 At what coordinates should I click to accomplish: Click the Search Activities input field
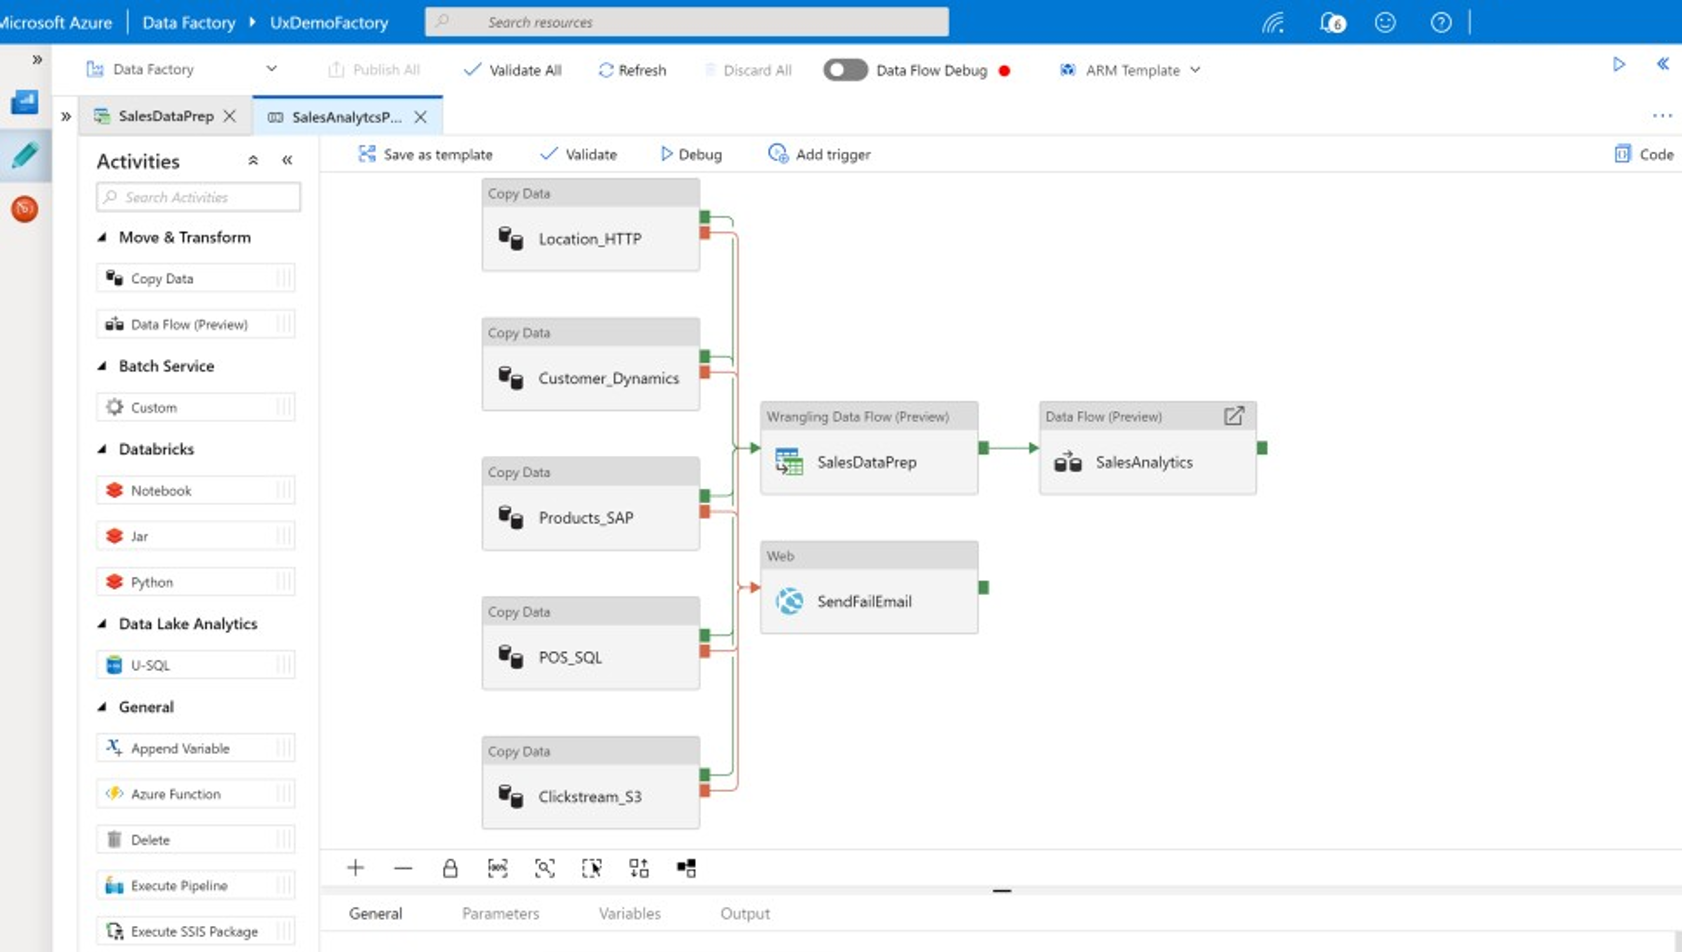(x=197, y=197)
